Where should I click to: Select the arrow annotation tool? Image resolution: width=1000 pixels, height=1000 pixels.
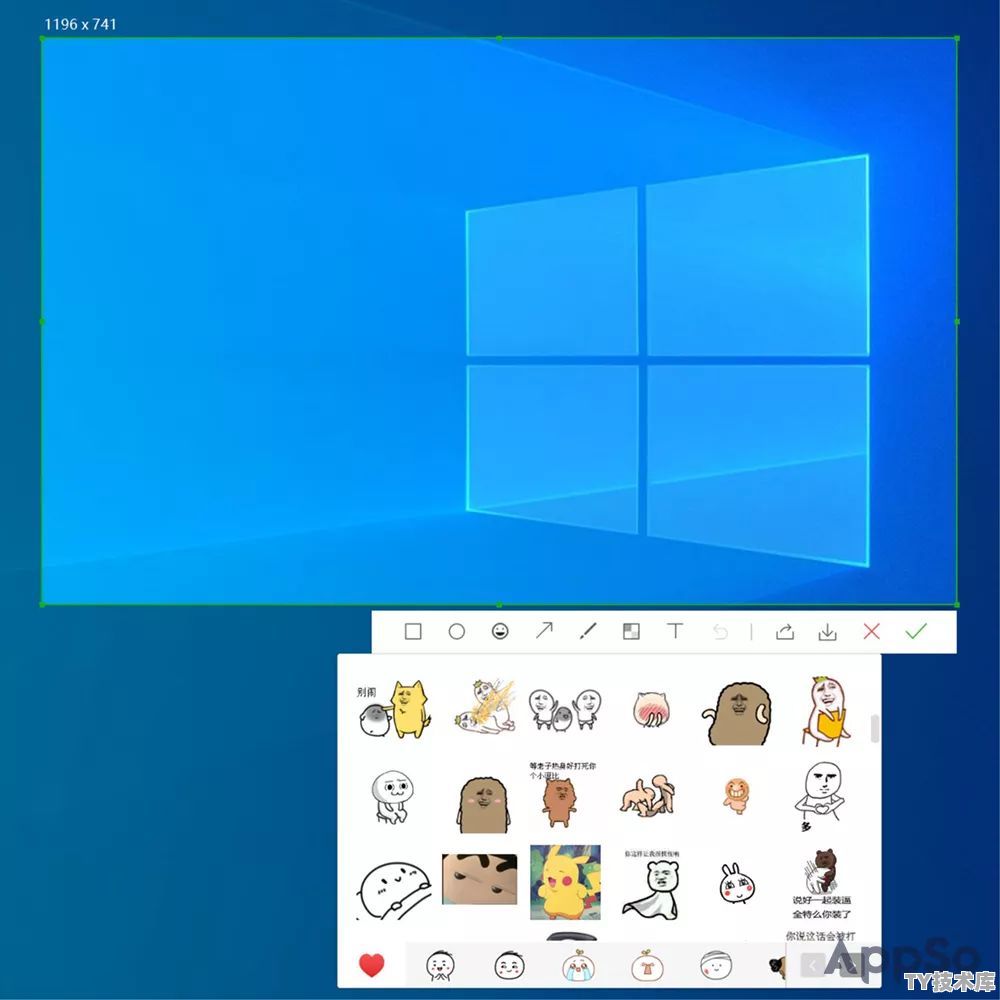tap(544, 631)
